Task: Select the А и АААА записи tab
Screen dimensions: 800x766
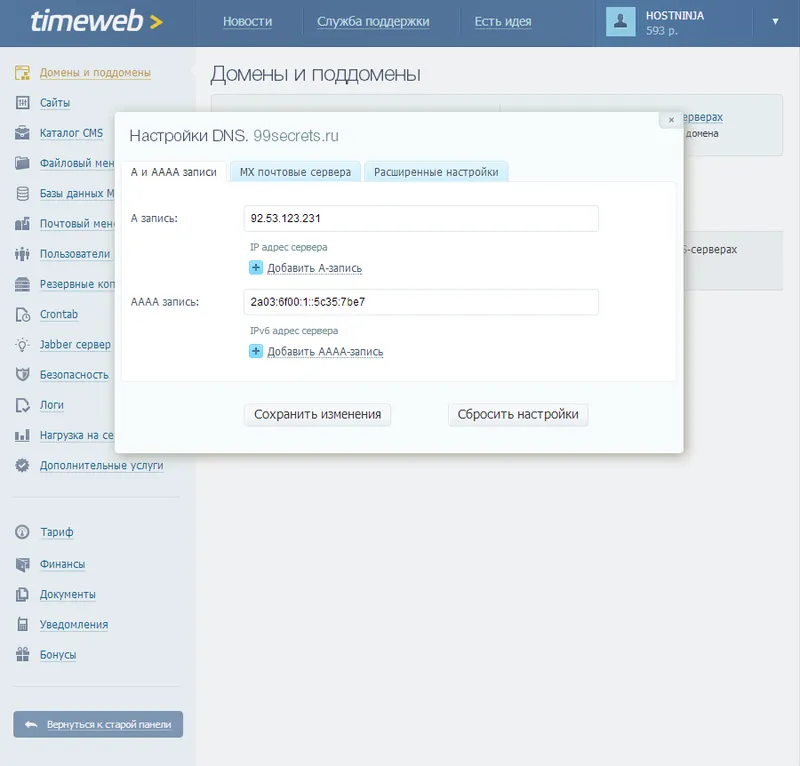Action: click(173, 172)
